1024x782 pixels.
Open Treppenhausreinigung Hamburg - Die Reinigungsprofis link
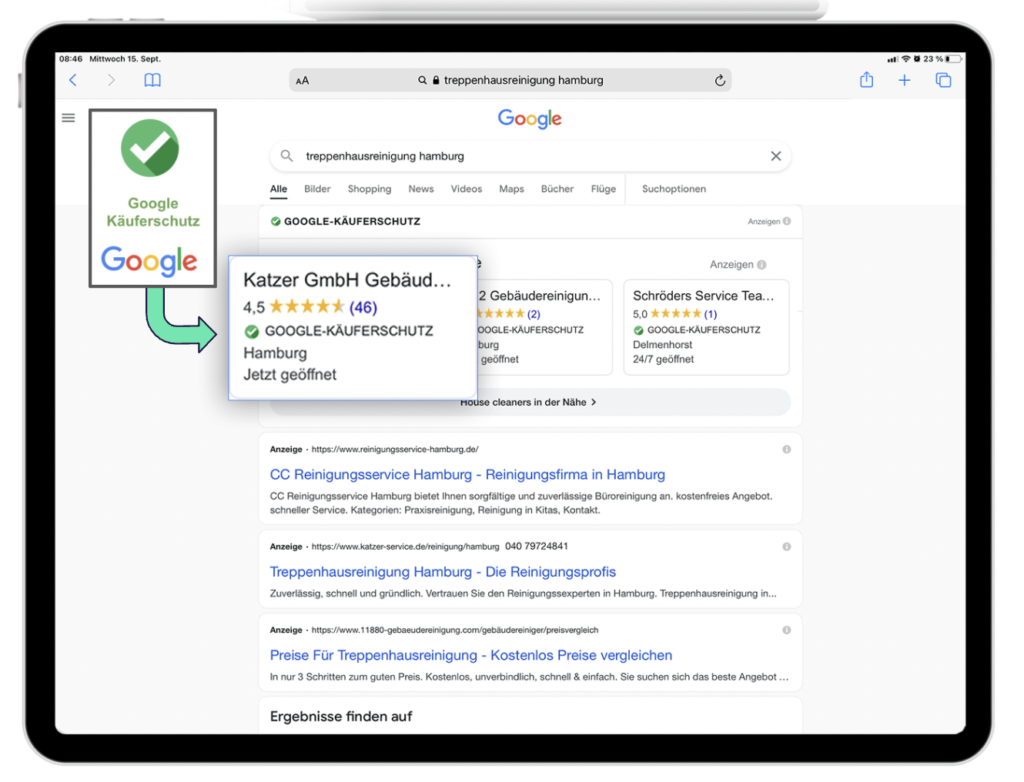coord(442,572)
